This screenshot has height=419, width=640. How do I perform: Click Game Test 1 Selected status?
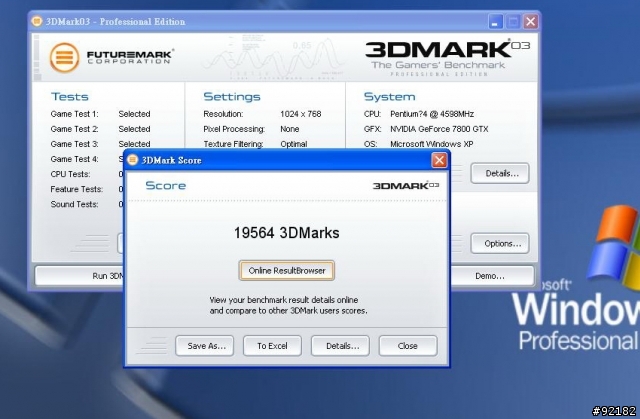pos(134,114)
